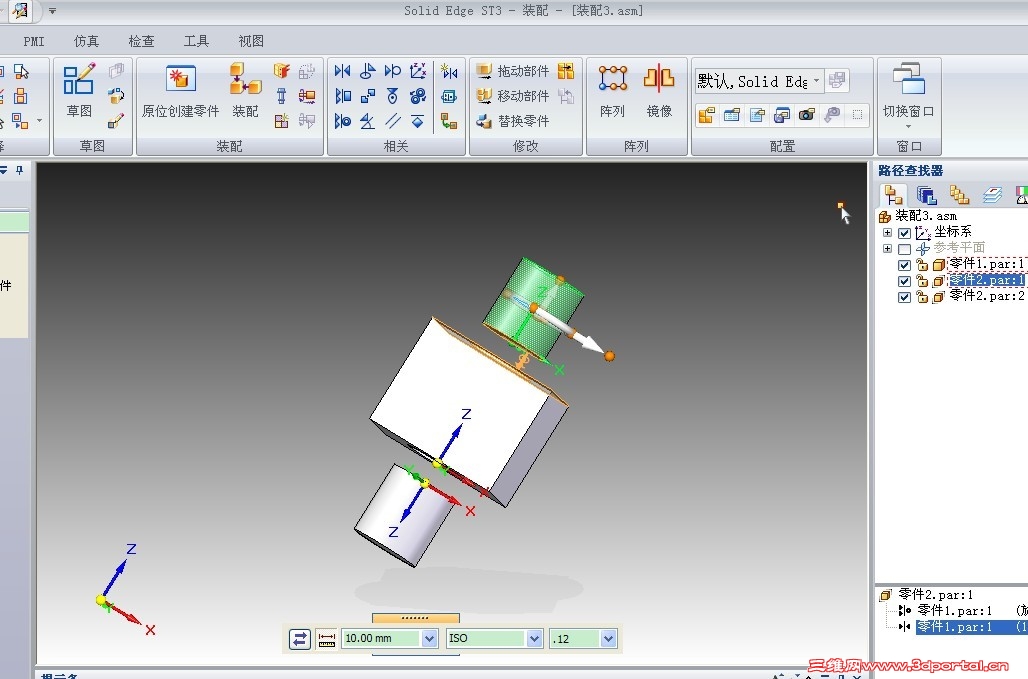Click the 移动部件 button
This screenshot has height=679, width=1028.
(x=513, y=96)
